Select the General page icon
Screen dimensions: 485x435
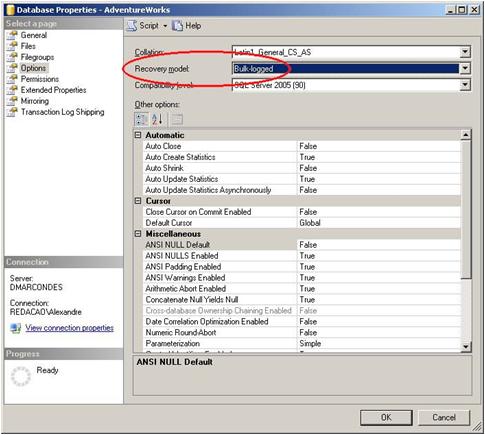(x=12, y=35)
